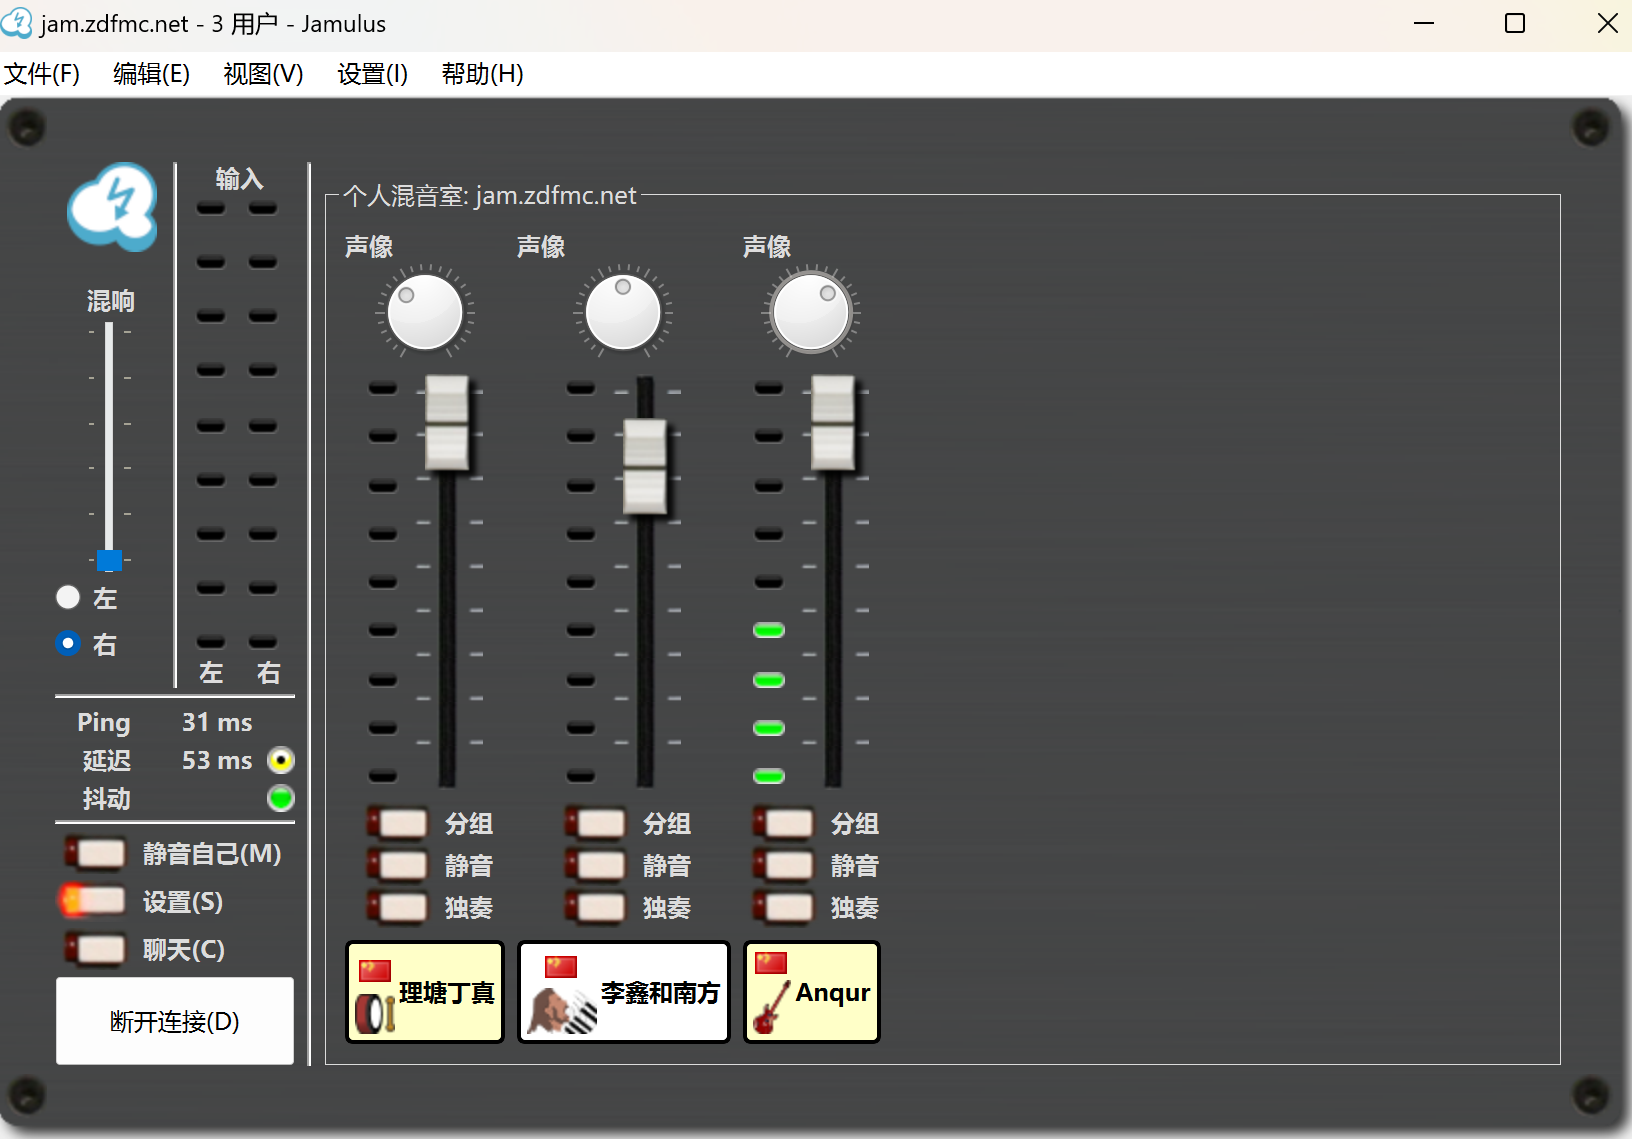This screenshot has height=1139, width=1632.
Task: Click the pan knob for 理塘丁真
Action: [425, 312]
